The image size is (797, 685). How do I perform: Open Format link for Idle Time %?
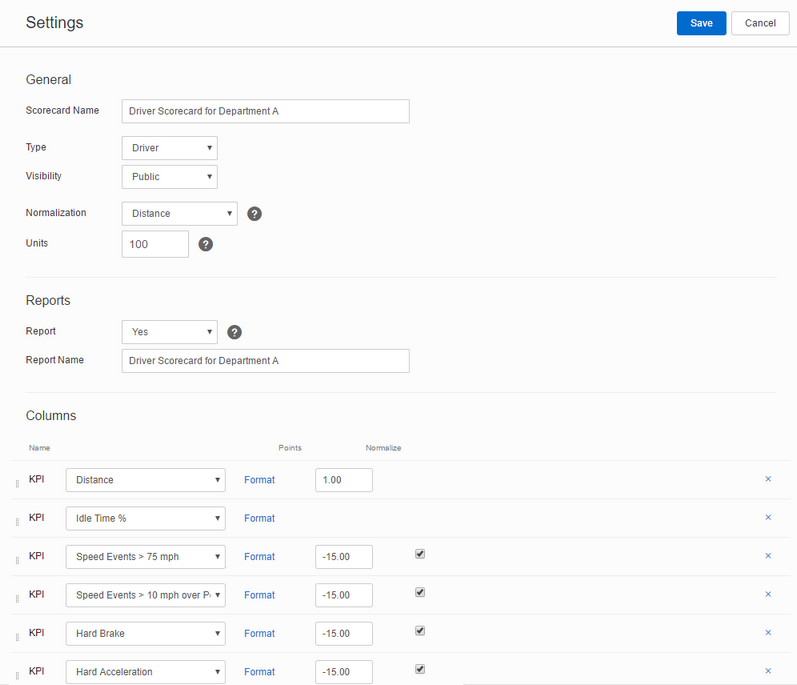tap(259, 518)
